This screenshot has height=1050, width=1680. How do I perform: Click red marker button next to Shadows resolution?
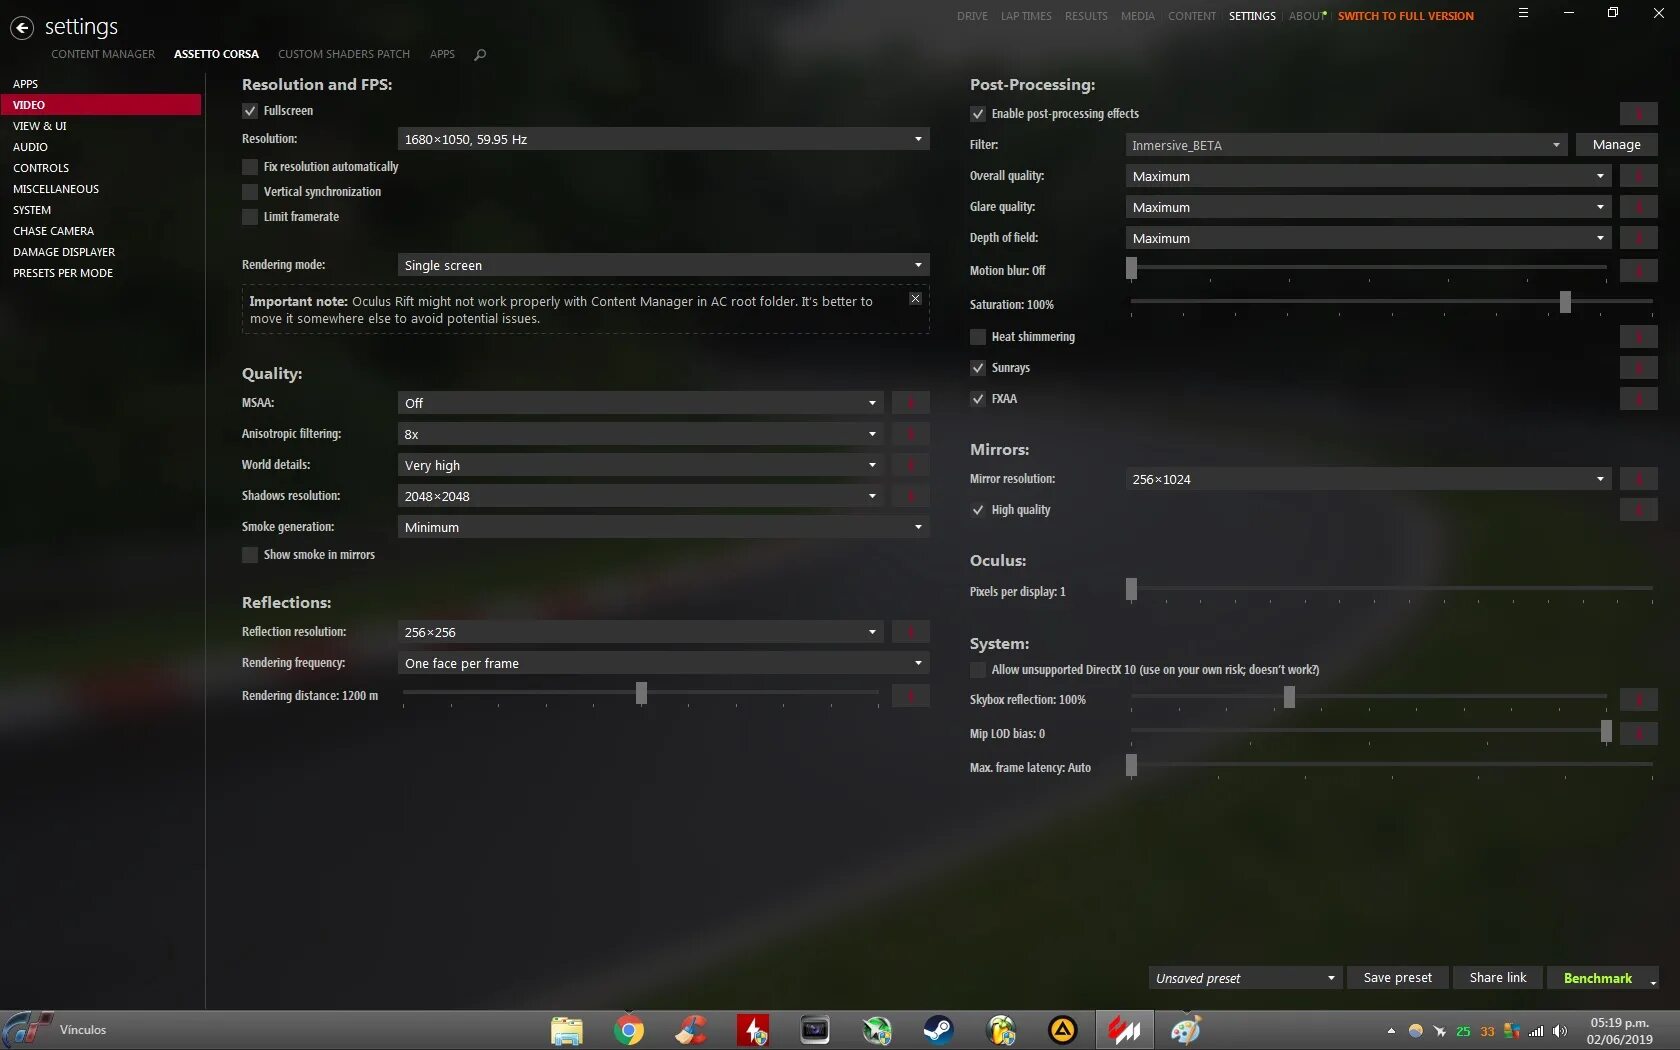pos(910,496)
